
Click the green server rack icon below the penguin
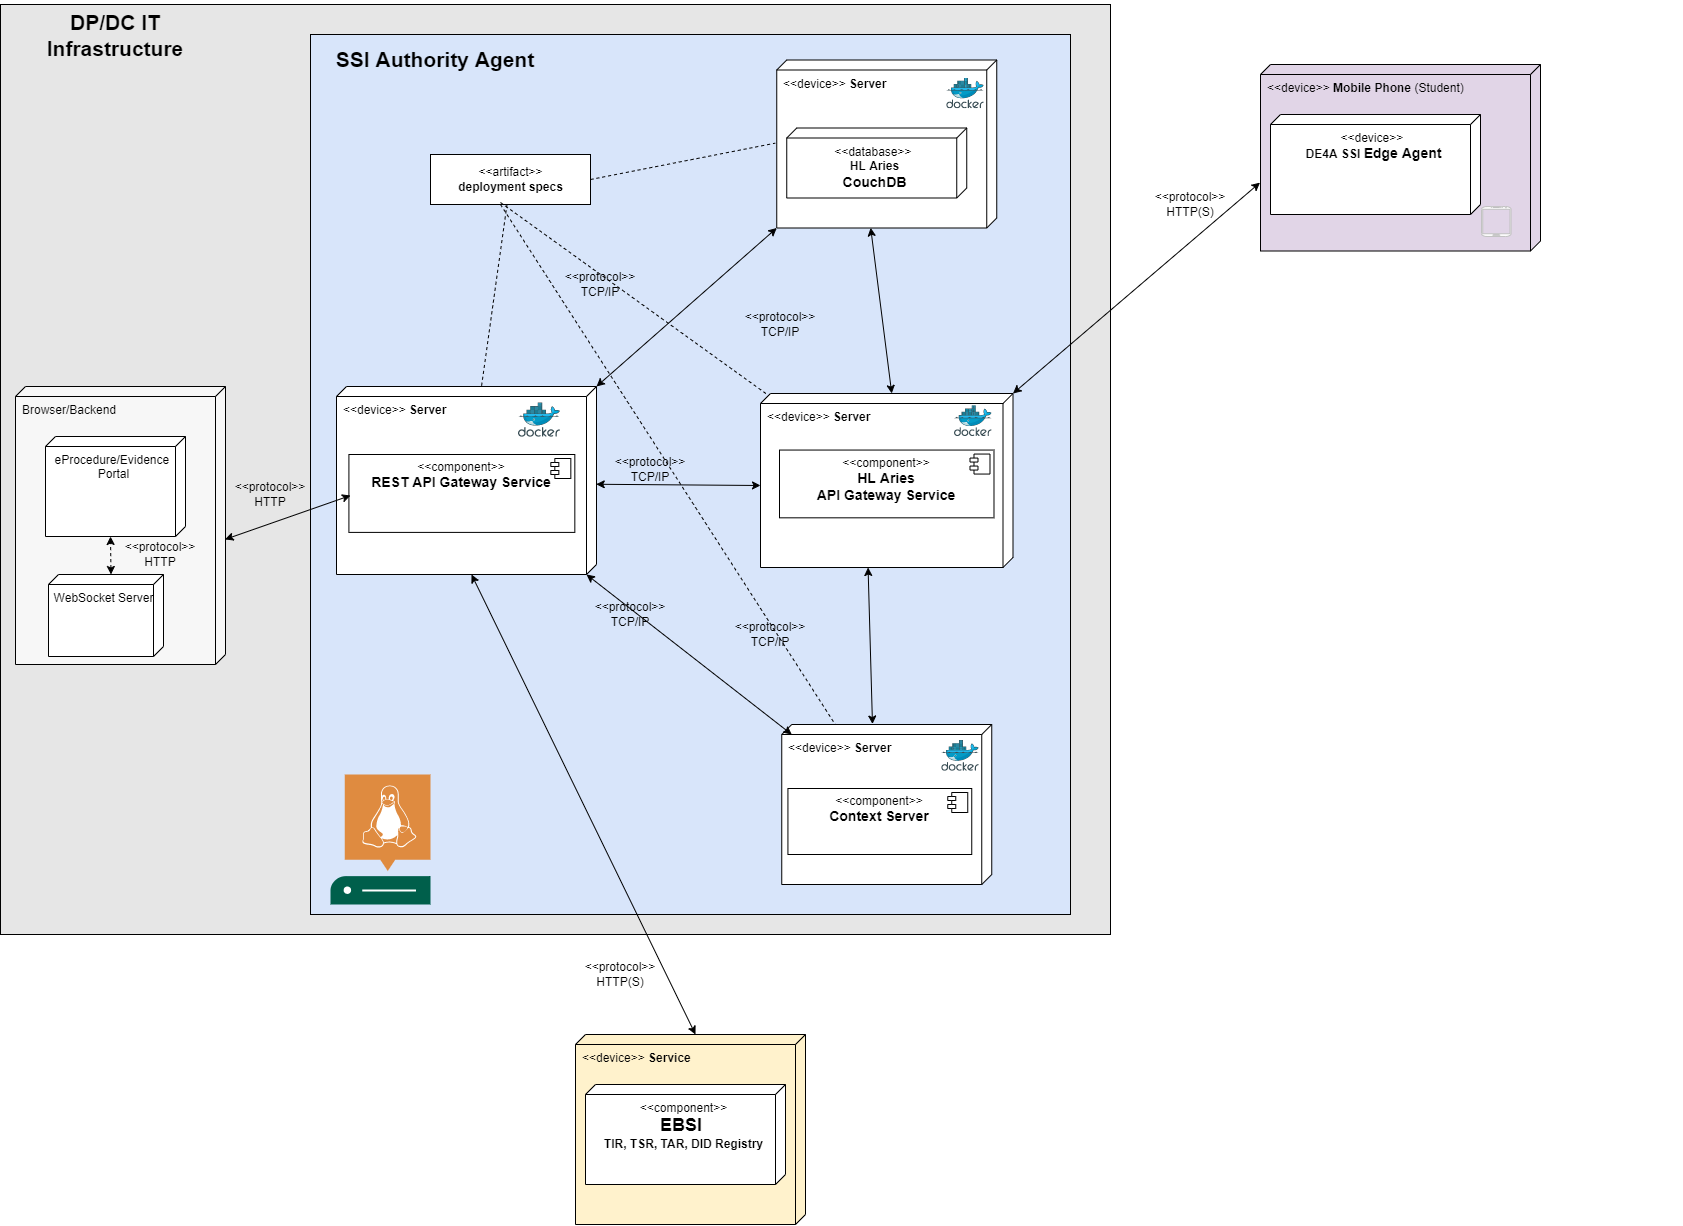[381, 890]
